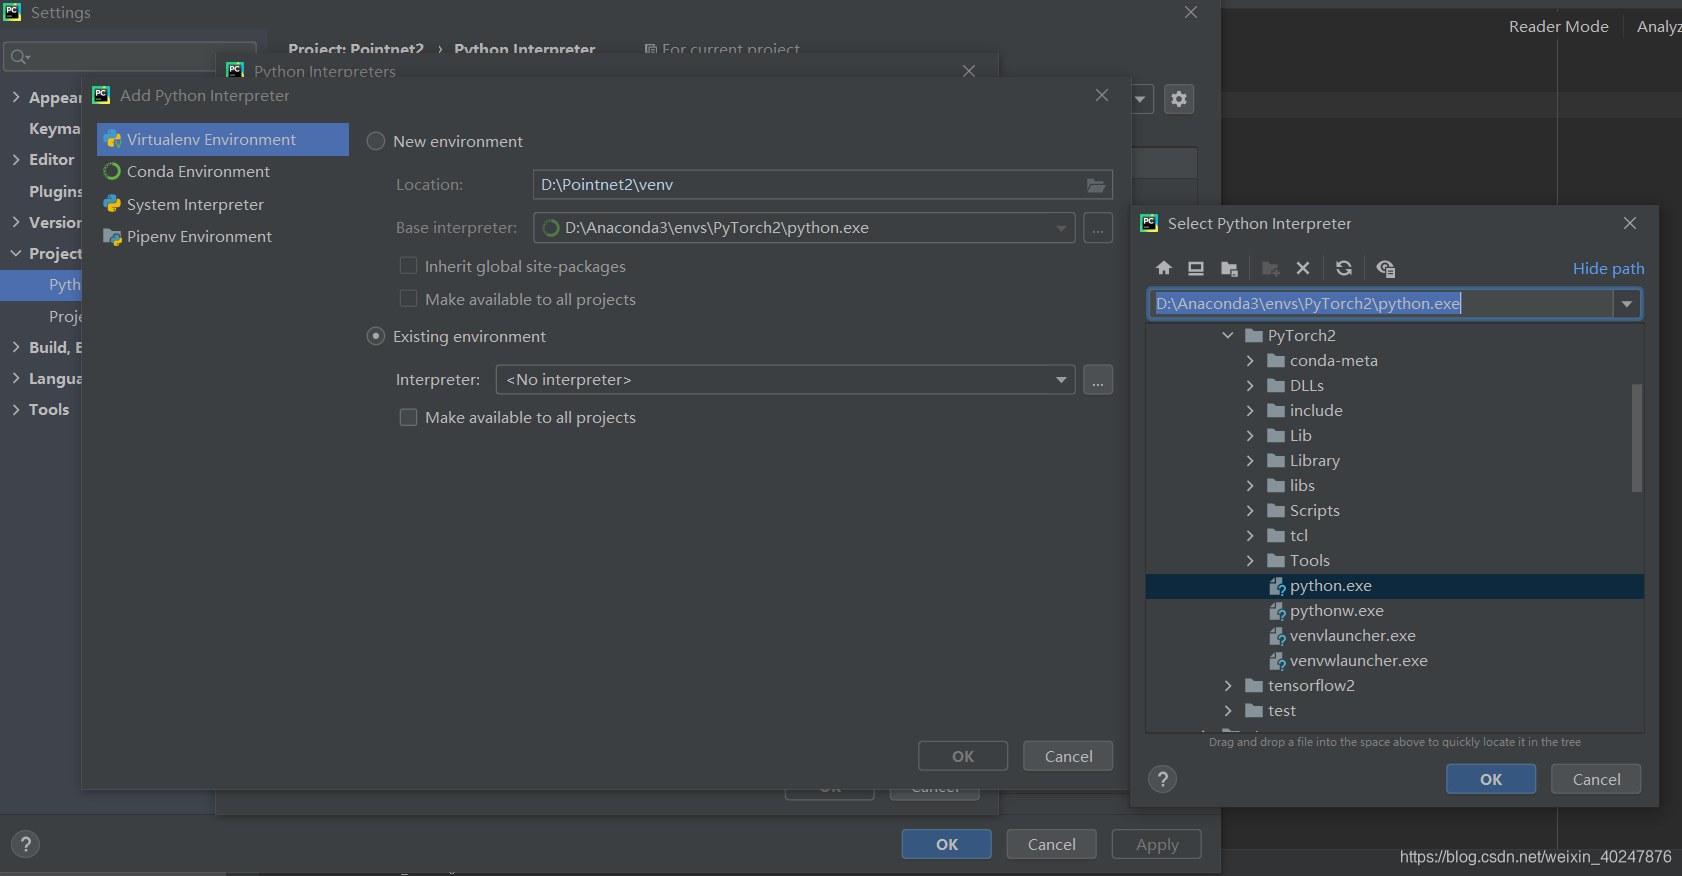Expand Appearance section in Settings sidebar
Screen dimensions: 1682x876
tap(15, 97)
